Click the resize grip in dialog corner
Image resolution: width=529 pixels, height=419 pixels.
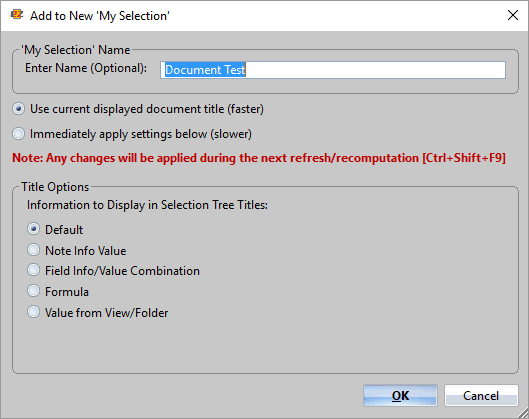(x=523, y=413)
